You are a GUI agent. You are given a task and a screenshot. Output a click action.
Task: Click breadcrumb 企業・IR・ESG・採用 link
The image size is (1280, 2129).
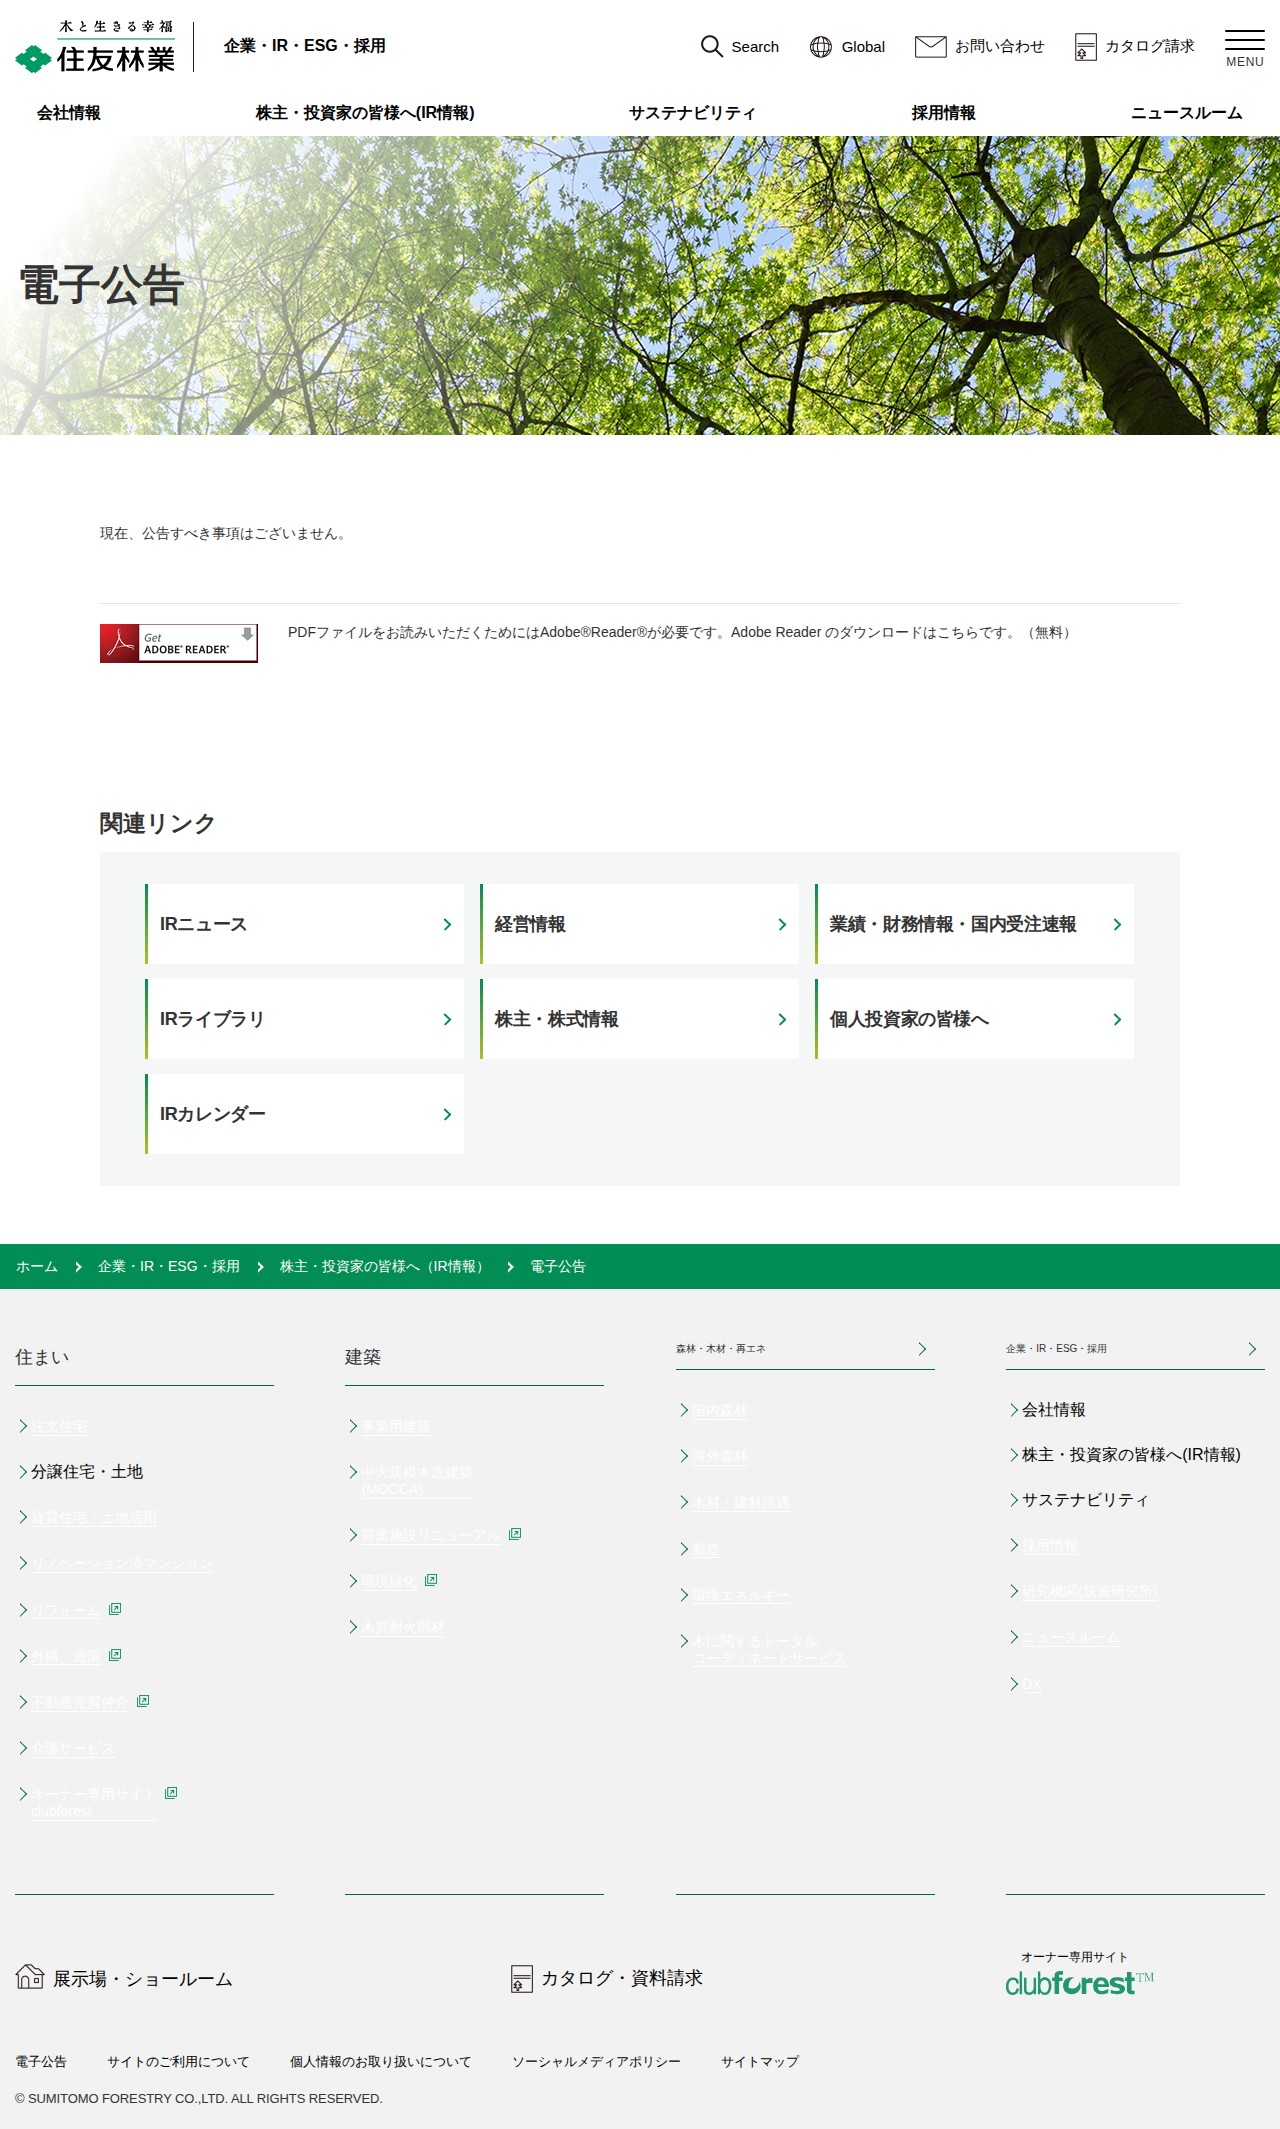coord(169,1266)
